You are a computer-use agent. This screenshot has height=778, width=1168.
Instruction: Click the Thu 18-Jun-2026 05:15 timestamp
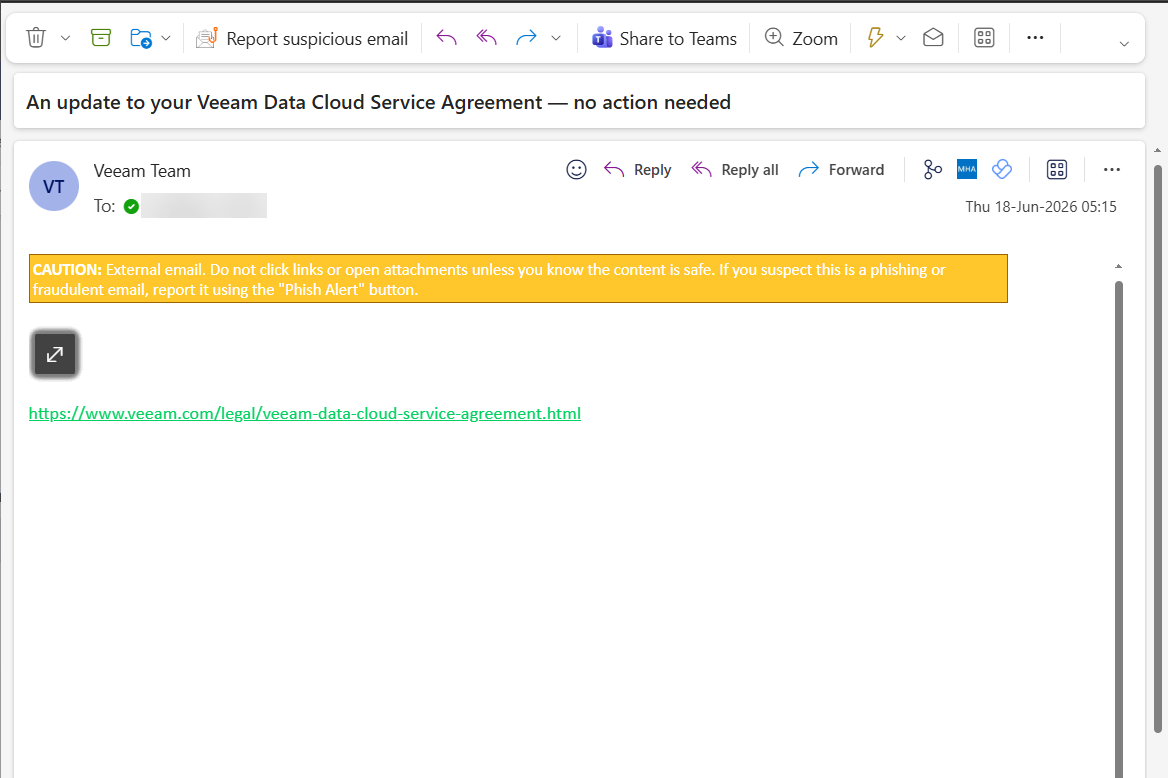click(x=1041, y=206)
